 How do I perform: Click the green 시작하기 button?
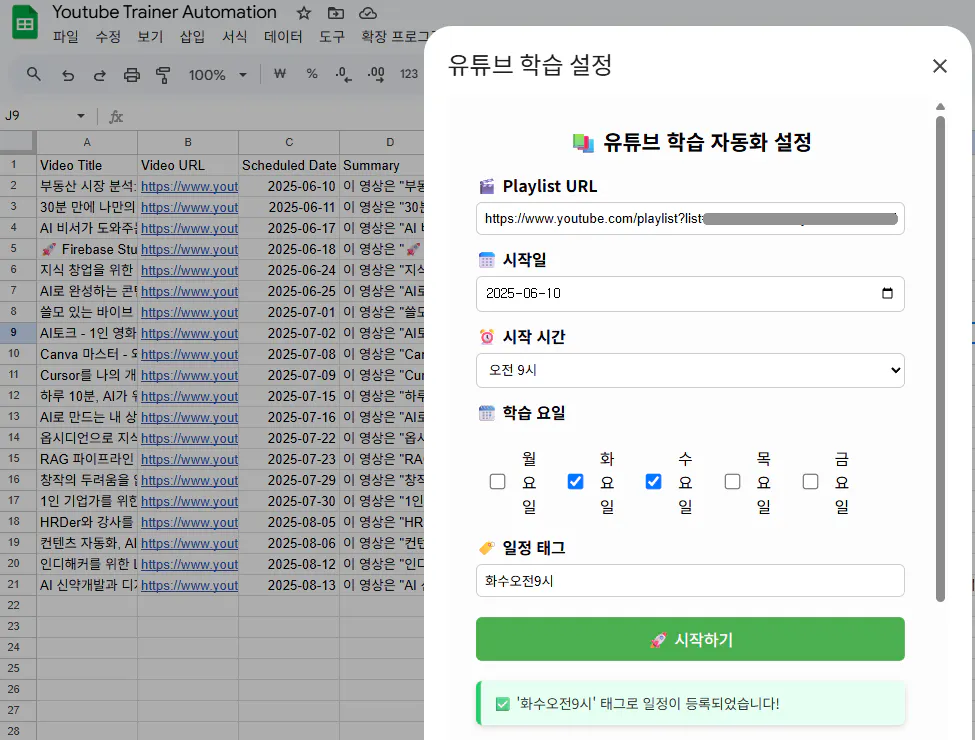[x=690, y=639]
